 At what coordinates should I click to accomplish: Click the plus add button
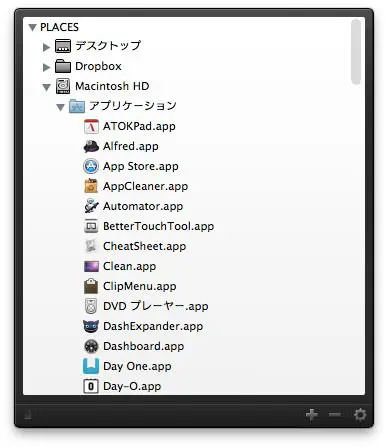(x=312, y=415)
